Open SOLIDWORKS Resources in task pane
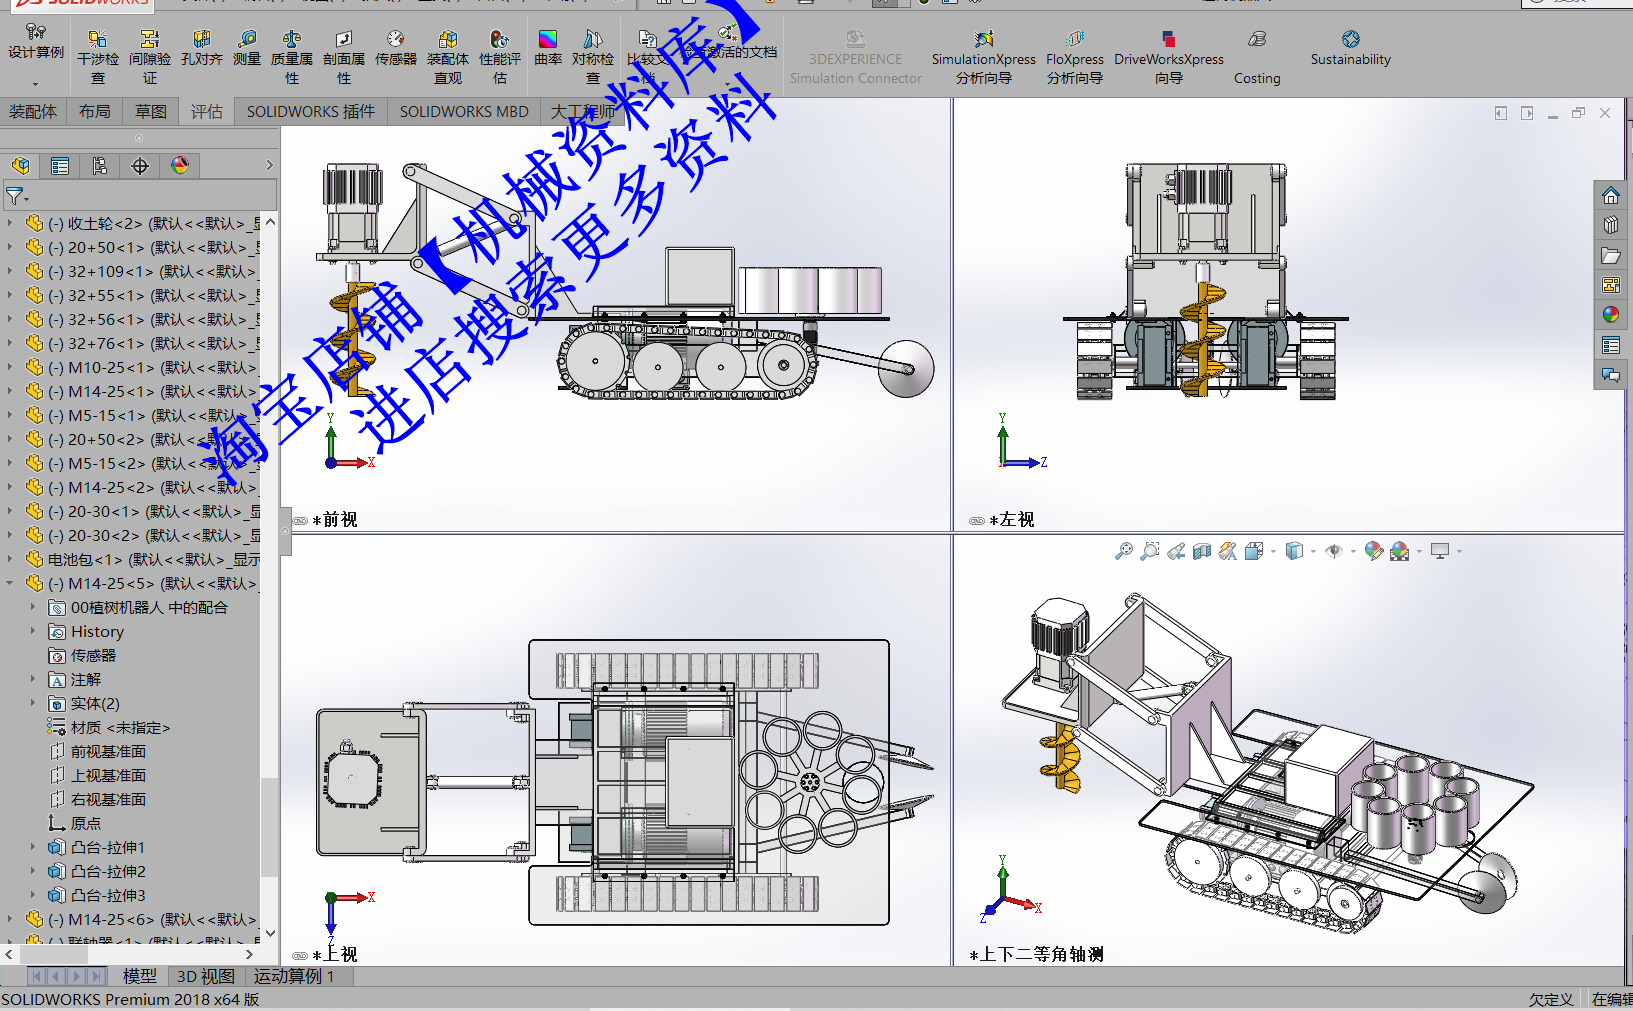The height and width of the screenshot is (1011, 1633). tap(1610, 195)
